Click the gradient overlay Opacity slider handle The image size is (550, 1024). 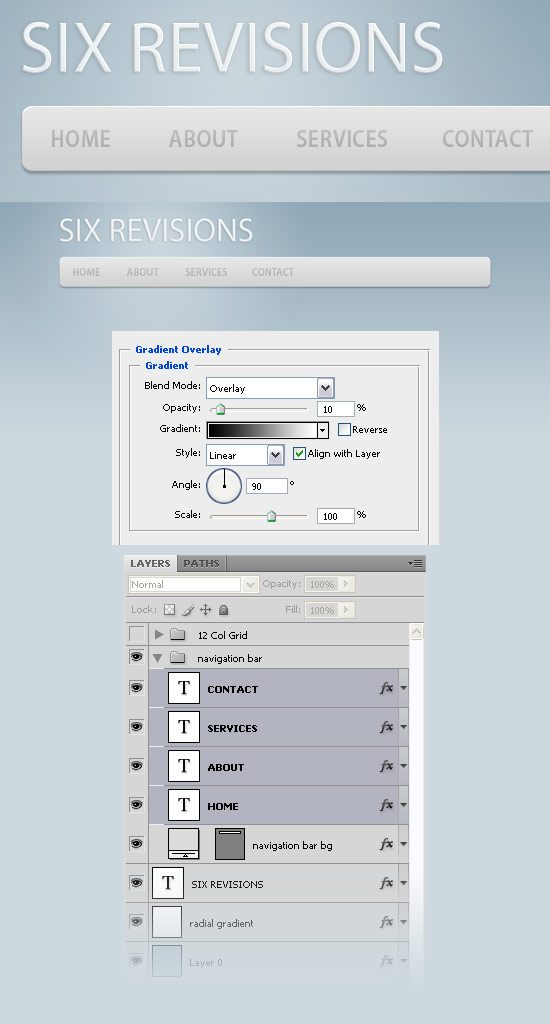coord(220,409)
